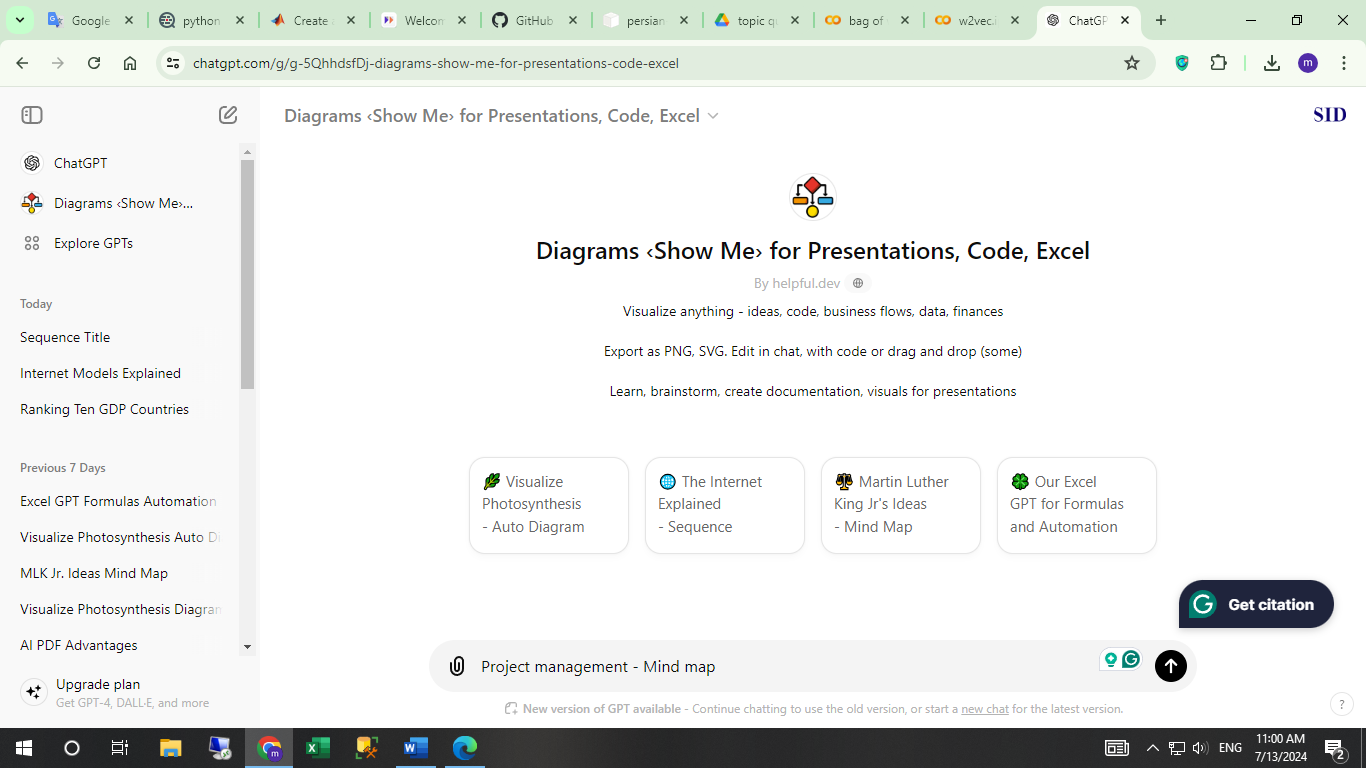Click 'By helpful.dev' author text

[x=798, y=283]
